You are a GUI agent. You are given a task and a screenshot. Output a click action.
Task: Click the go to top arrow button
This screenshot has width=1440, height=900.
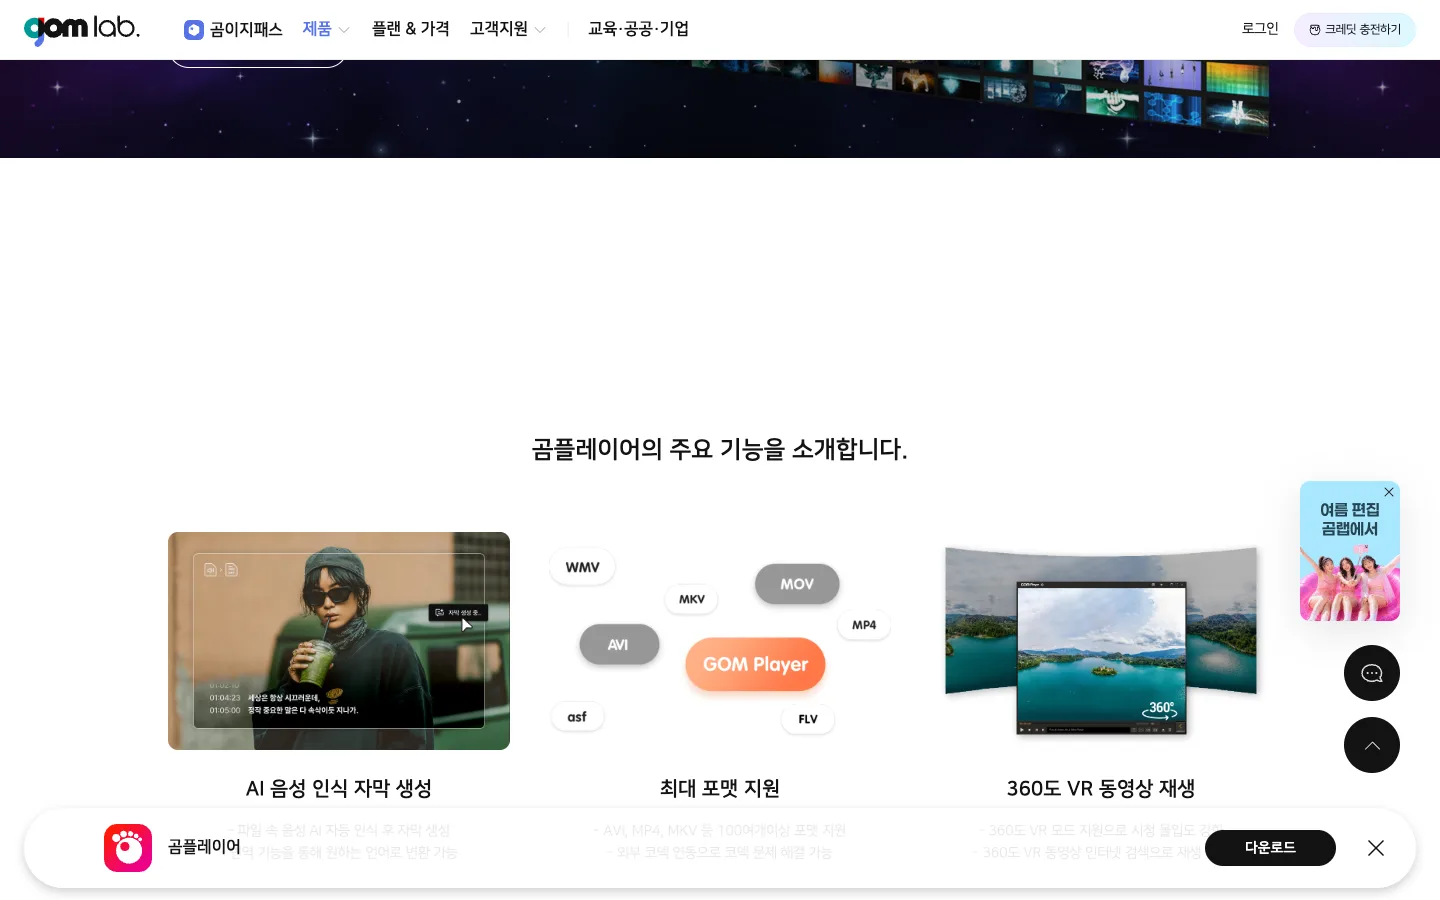pos(1372,745)
